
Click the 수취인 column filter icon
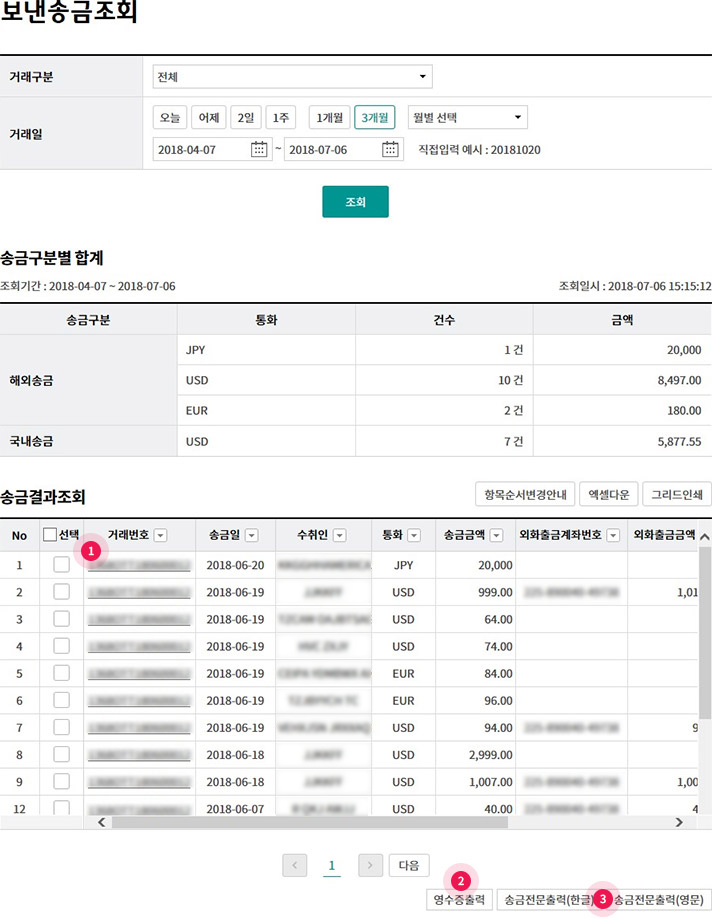point(339,536)
